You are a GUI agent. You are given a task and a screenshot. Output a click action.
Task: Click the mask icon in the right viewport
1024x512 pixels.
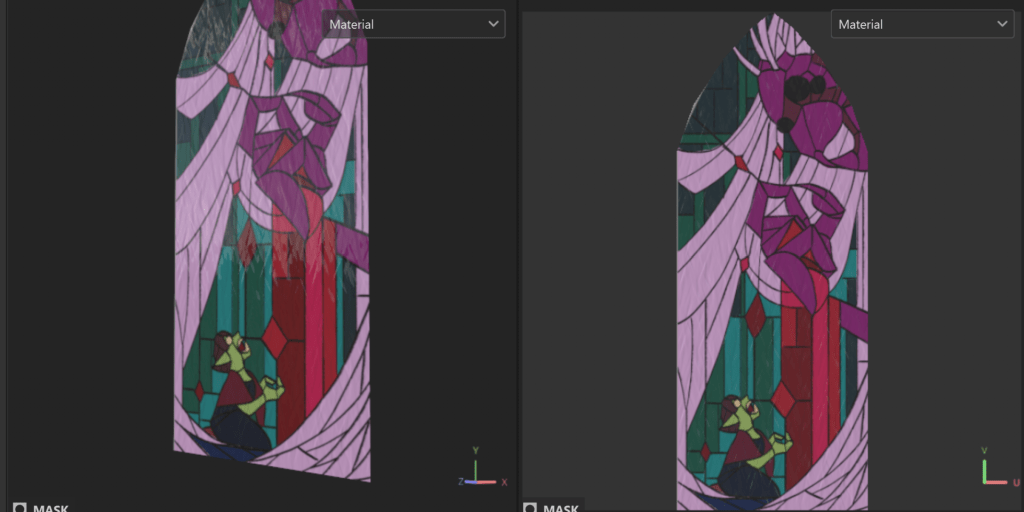click(530, 508)
